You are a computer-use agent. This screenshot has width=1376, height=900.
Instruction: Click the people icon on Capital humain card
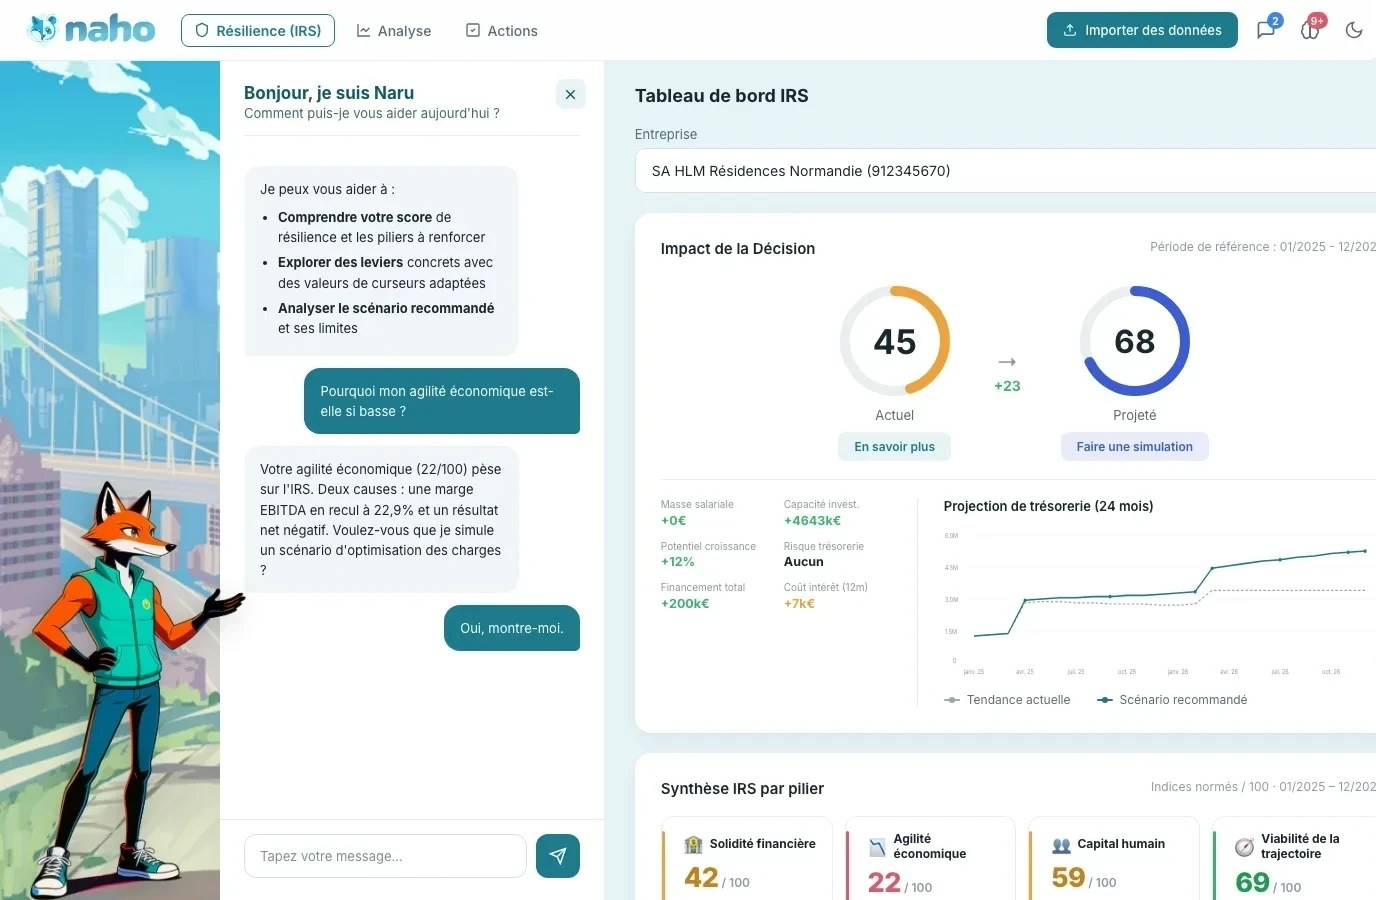1061,845
